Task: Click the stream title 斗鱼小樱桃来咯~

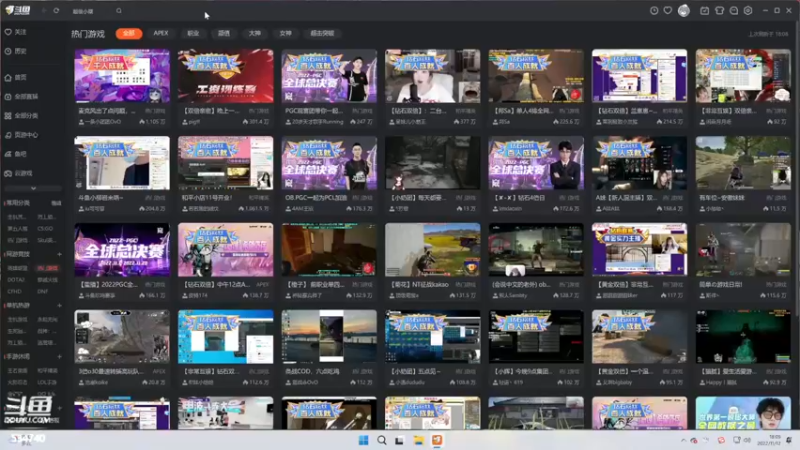Action: 101,197
